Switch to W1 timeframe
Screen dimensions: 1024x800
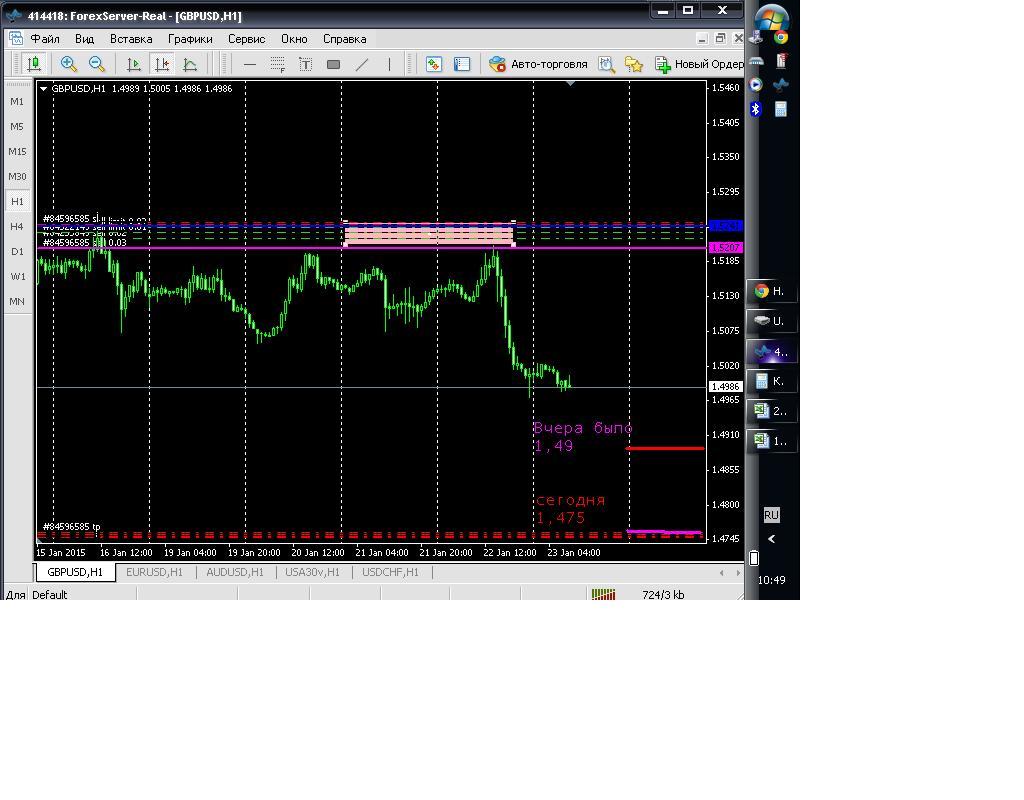[x=17, y=277]
